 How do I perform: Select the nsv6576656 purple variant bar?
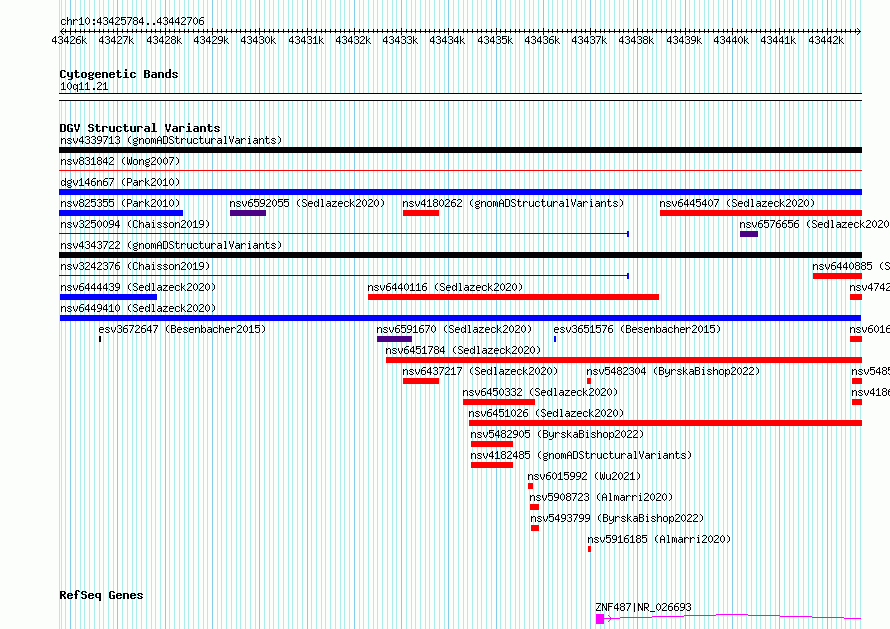[x=749, y=234]
